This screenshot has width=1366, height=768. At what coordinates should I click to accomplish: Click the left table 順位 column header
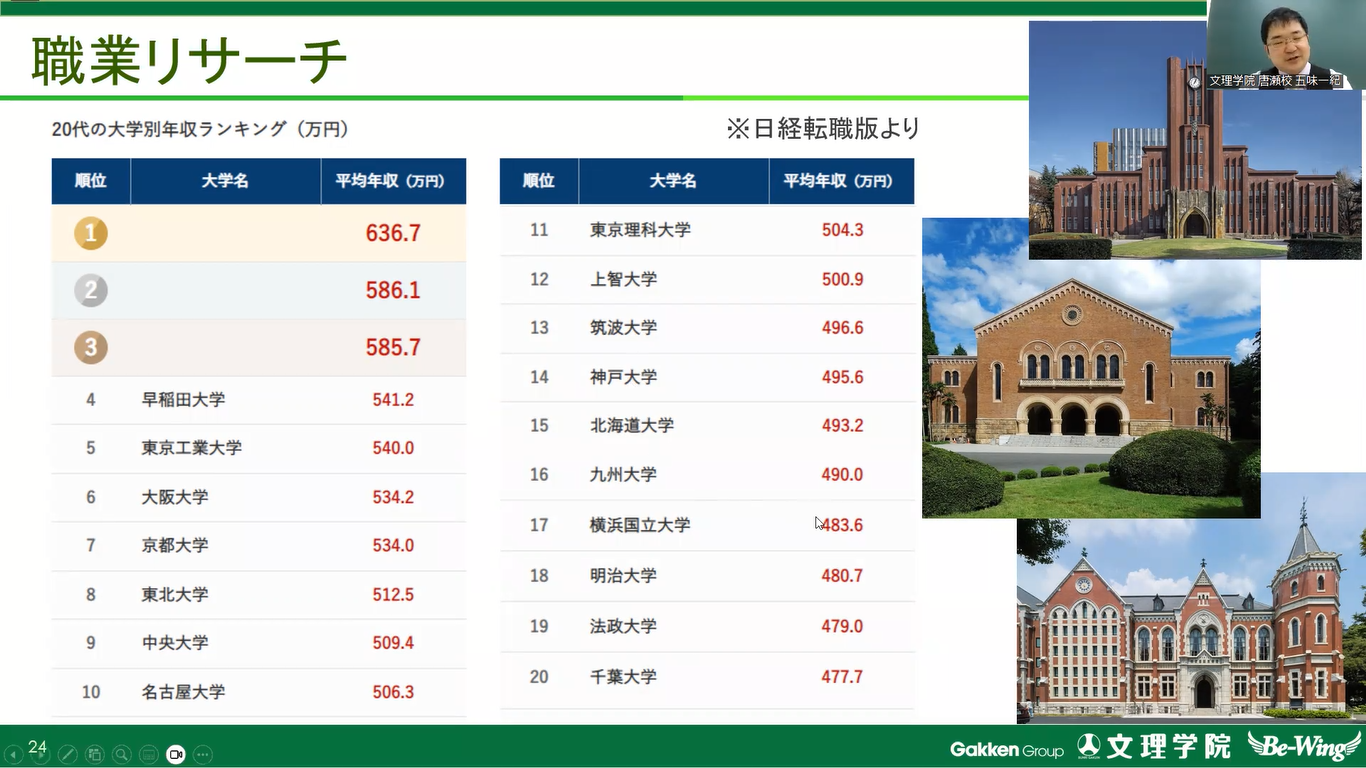(90, 181)
